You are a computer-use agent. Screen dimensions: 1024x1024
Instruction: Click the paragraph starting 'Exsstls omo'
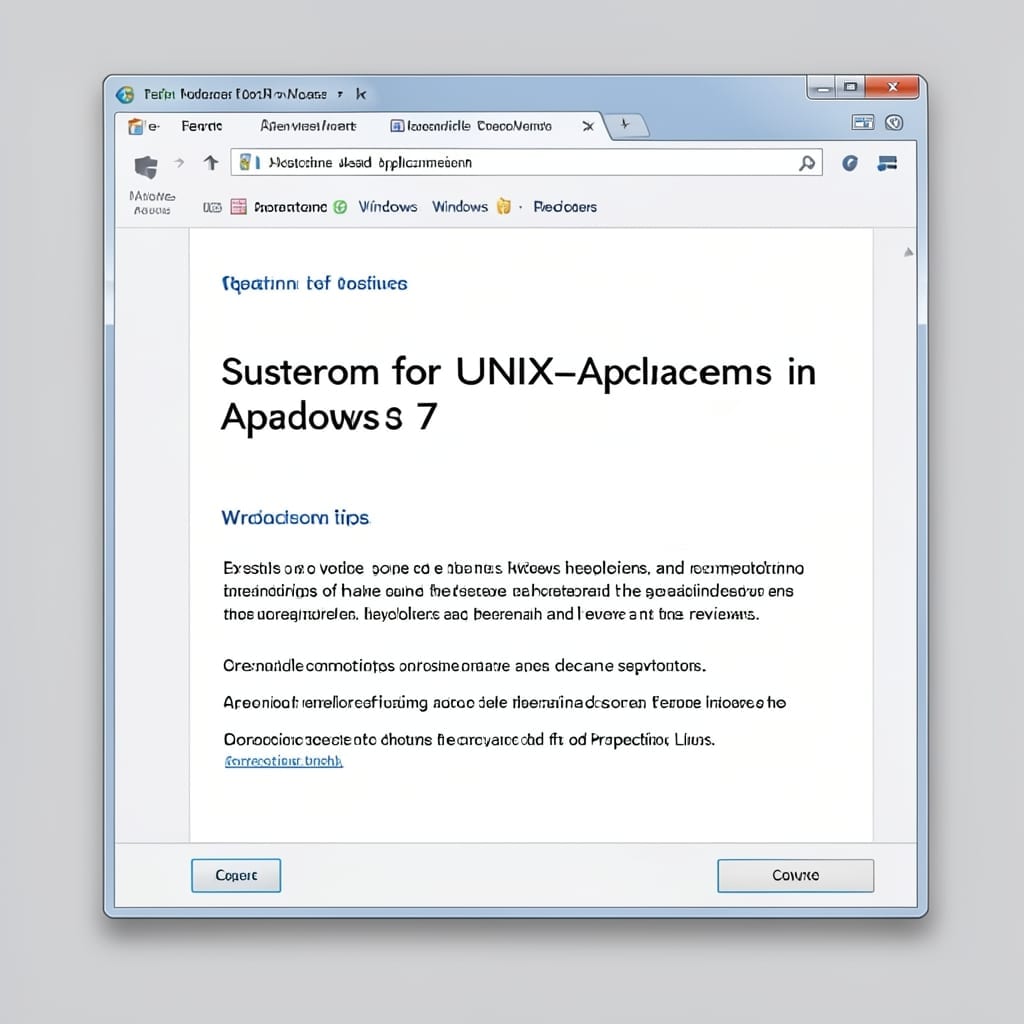(513, 591)
